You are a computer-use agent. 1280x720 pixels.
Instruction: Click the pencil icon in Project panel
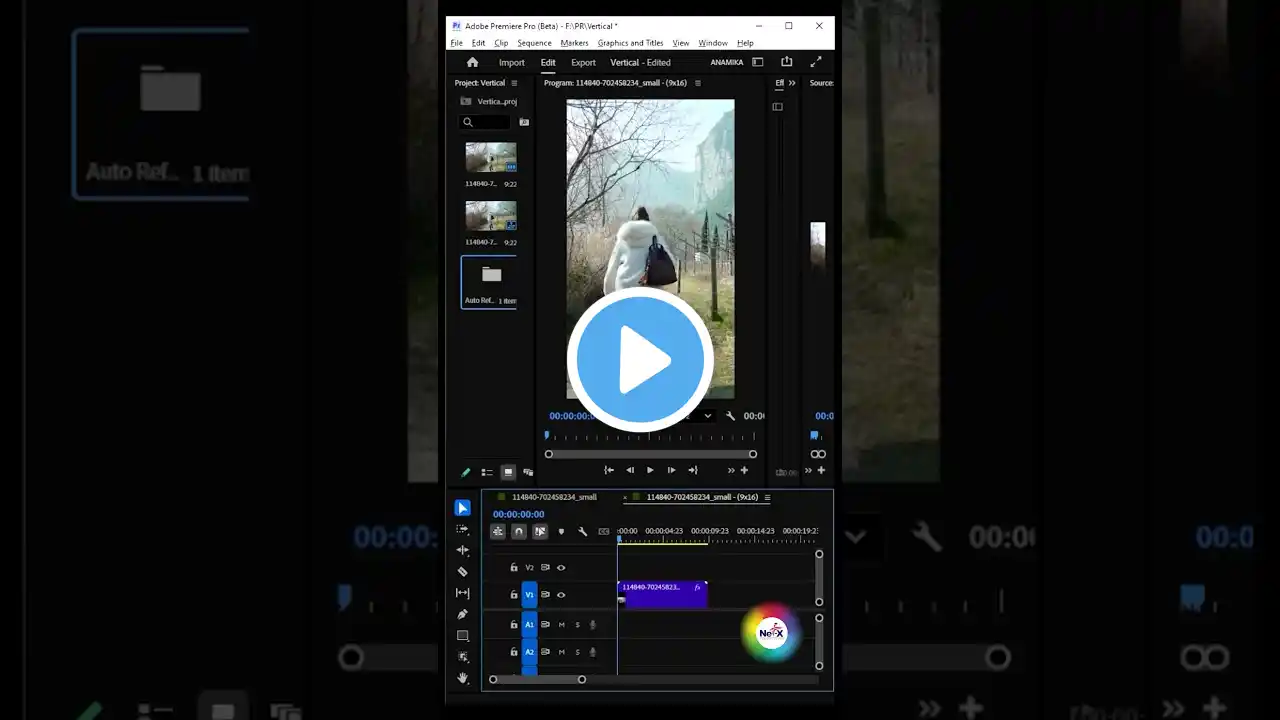point(465,472)
